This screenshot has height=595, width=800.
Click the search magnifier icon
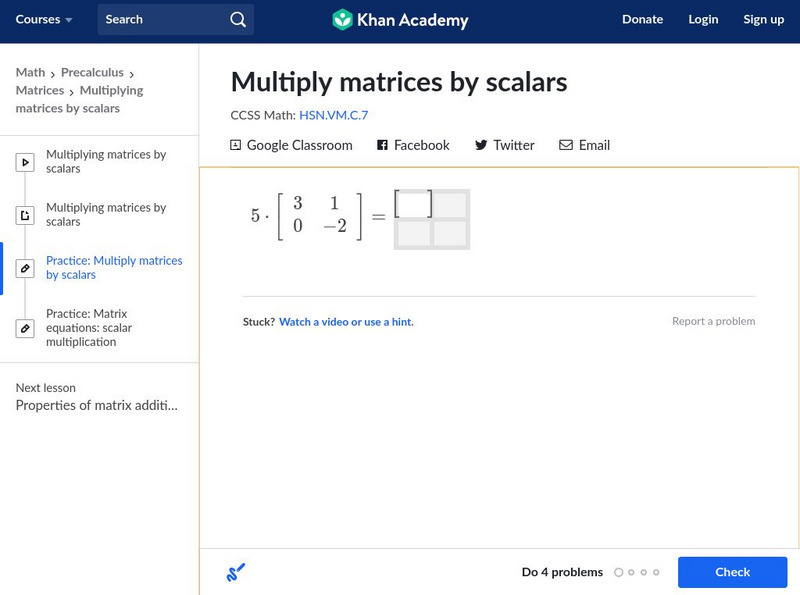[237, 20]
